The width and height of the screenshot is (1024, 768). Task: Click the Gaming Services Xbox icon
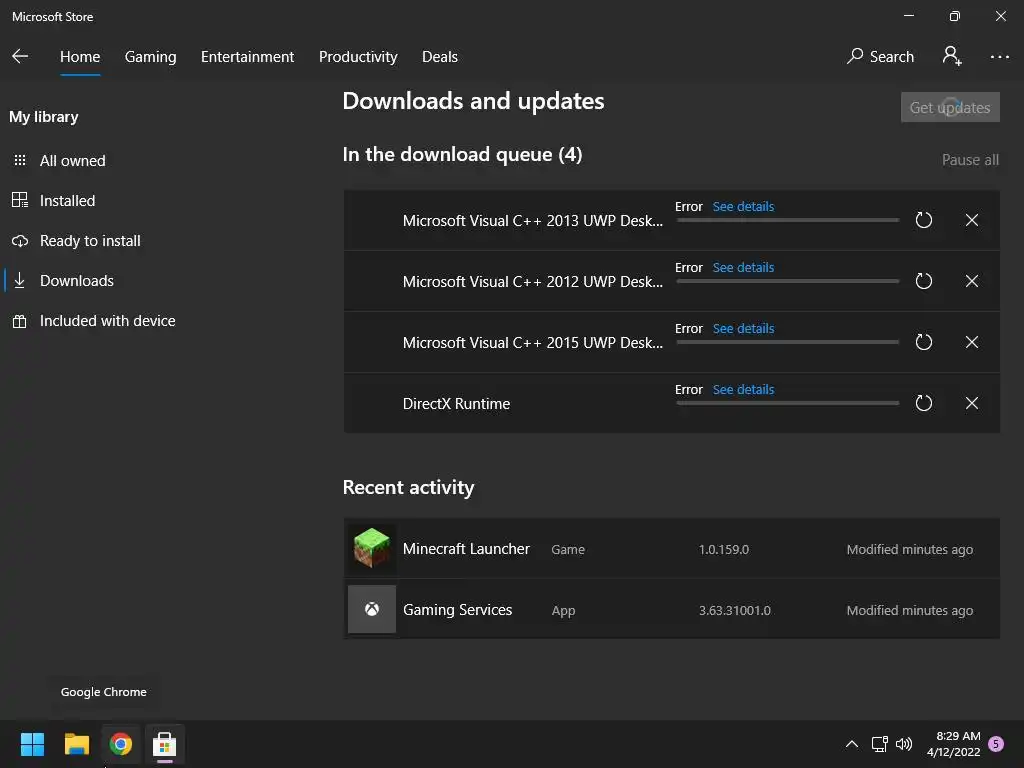click(372, 609)
